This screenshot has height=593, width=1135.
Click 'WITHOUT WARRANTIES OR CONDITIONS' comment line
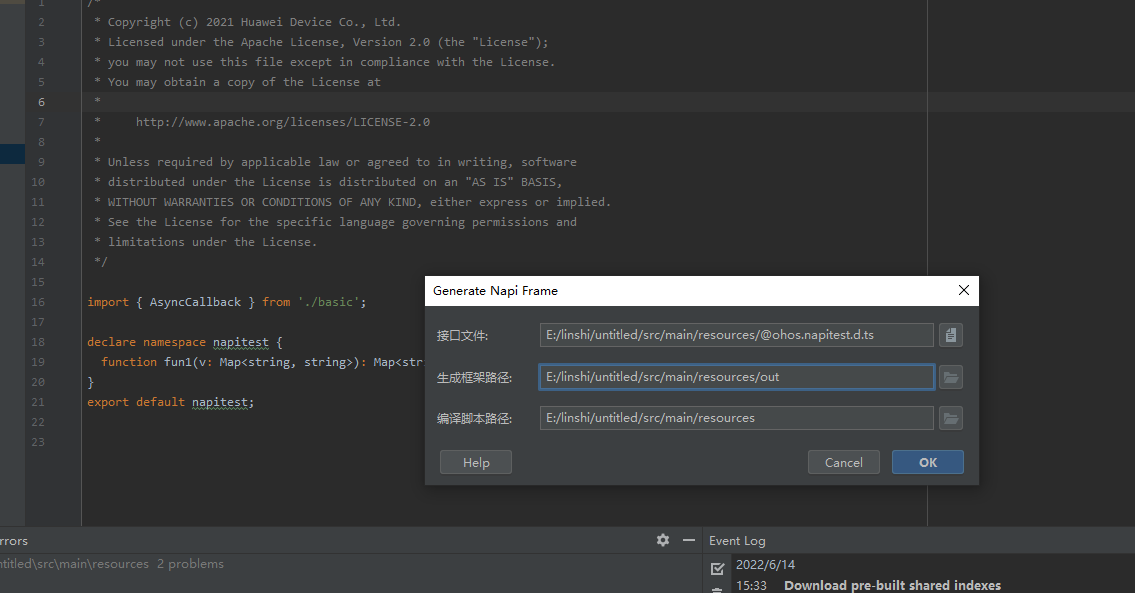(353, 202)
